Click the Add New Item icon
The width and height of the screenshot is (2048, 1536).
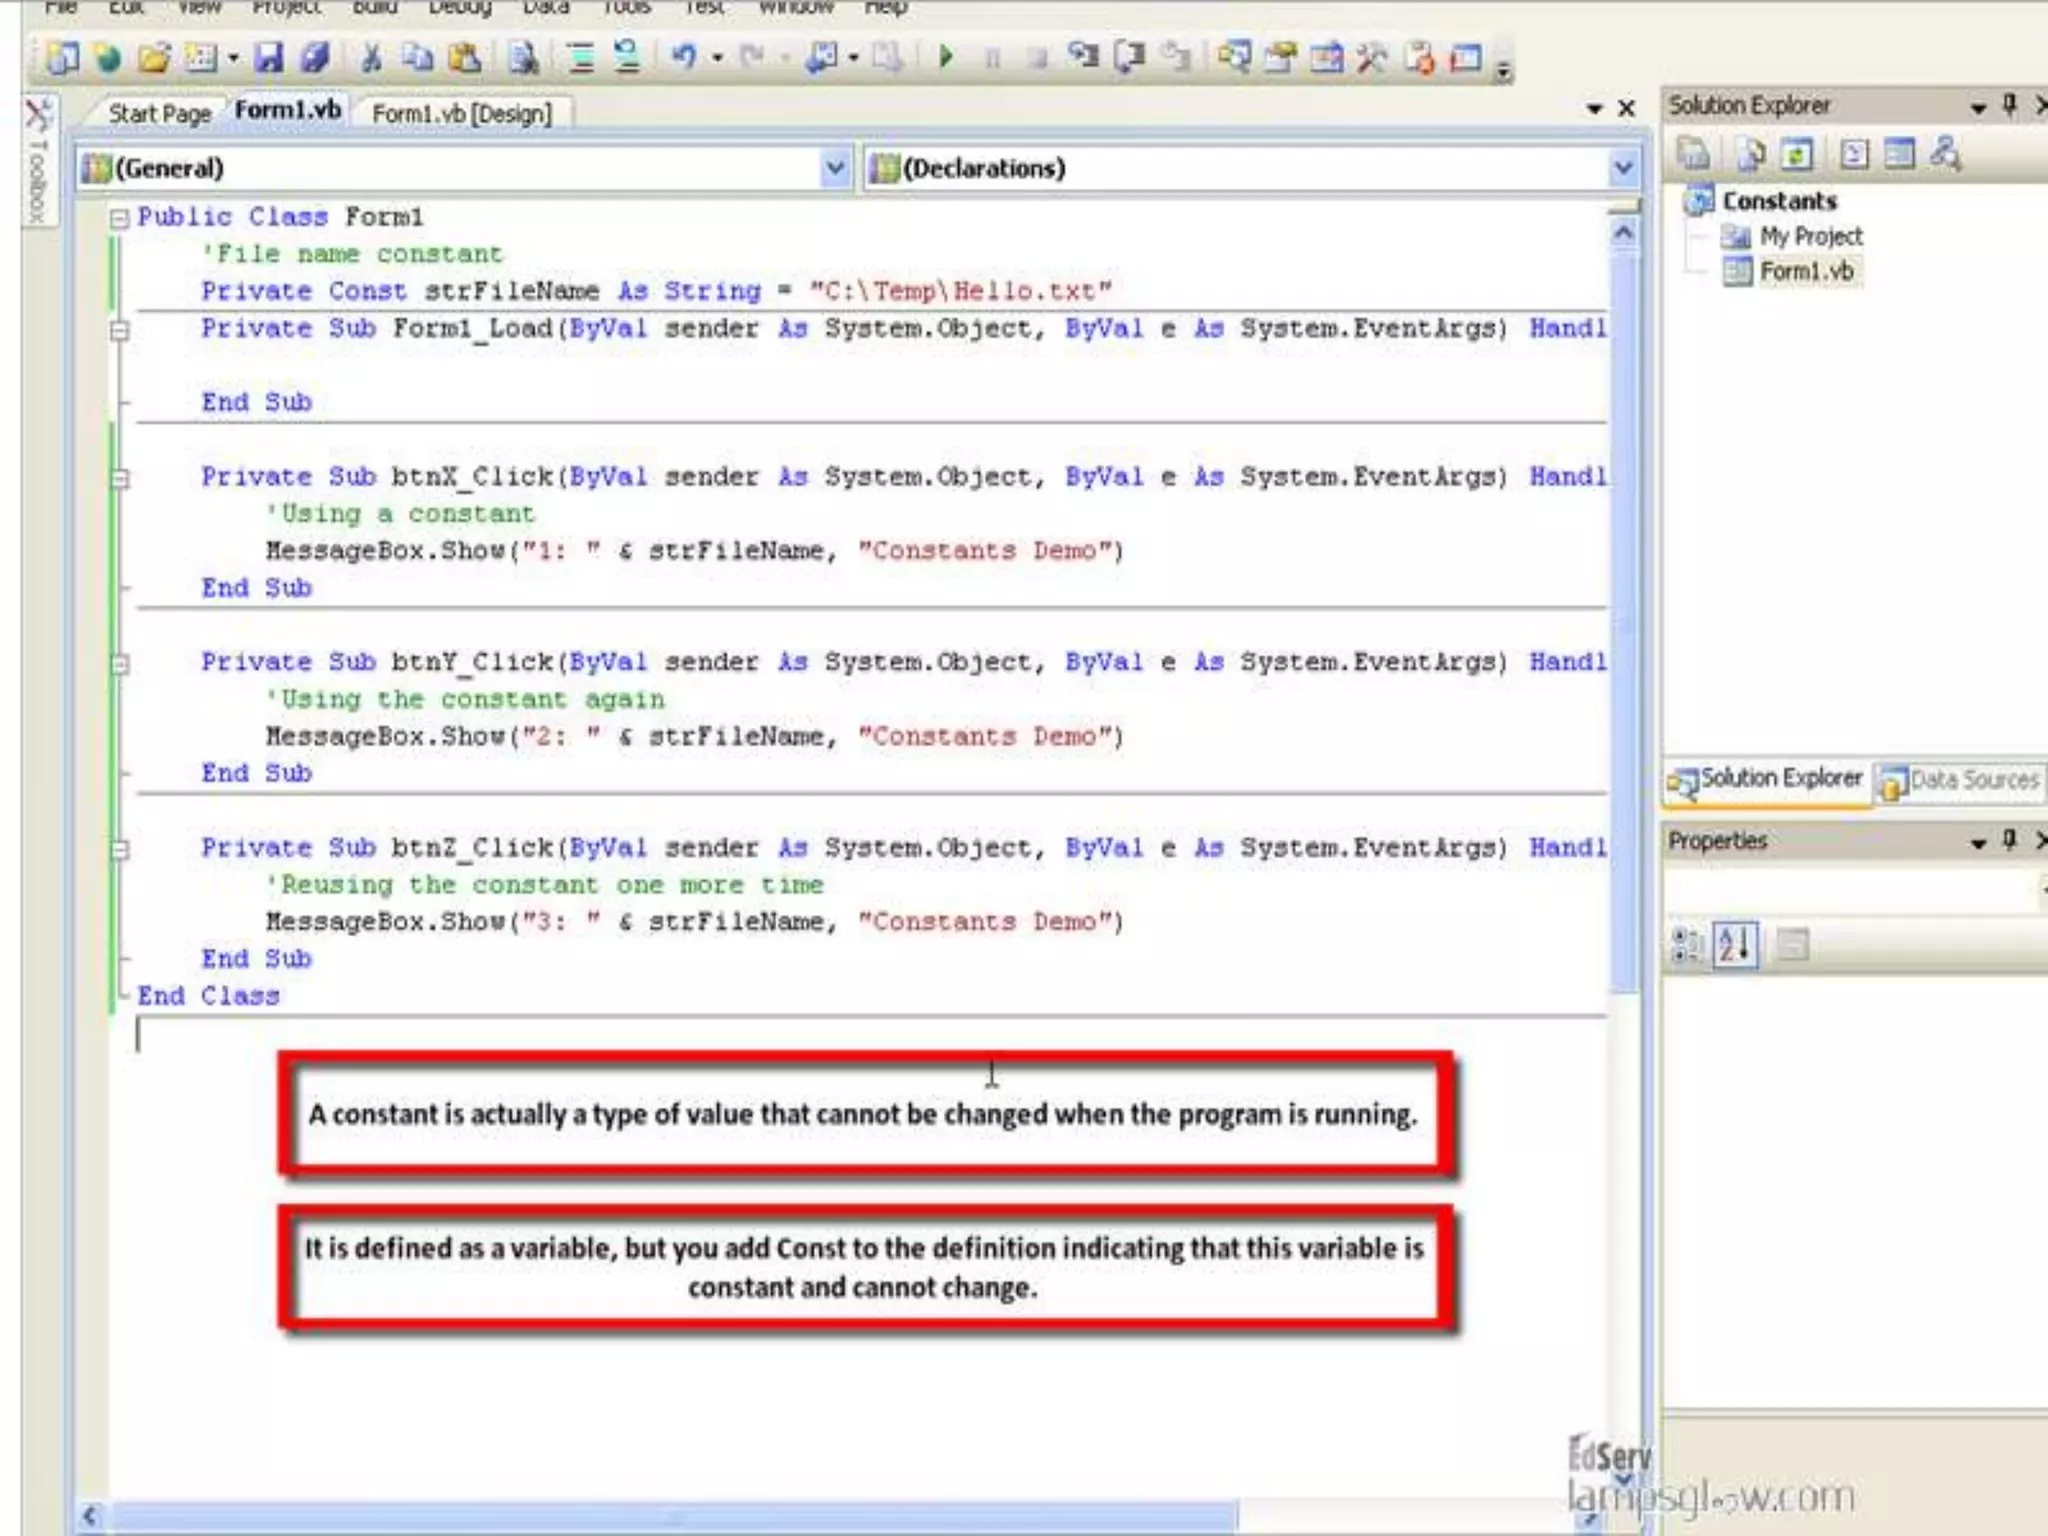[201, 57]
